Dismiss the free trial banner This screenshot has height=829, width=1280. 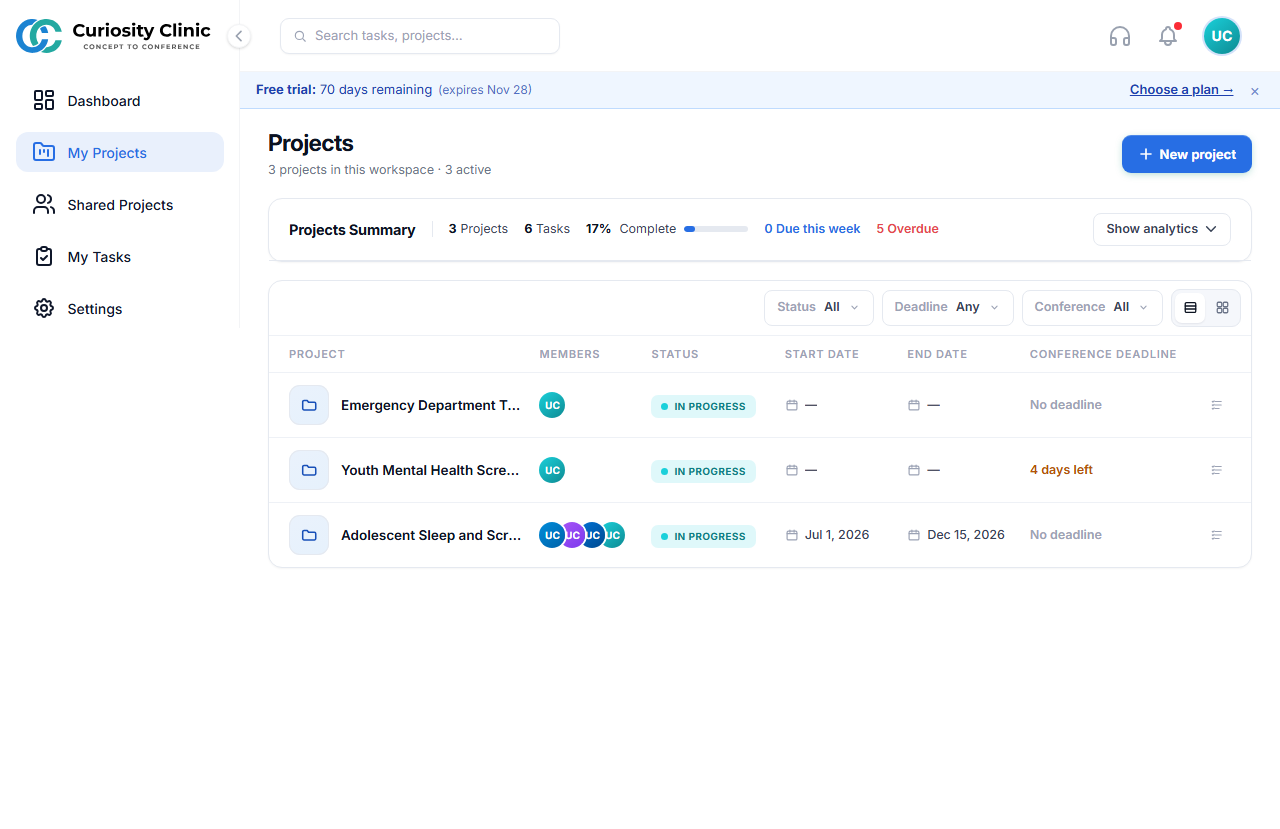tap(1255, 91)
